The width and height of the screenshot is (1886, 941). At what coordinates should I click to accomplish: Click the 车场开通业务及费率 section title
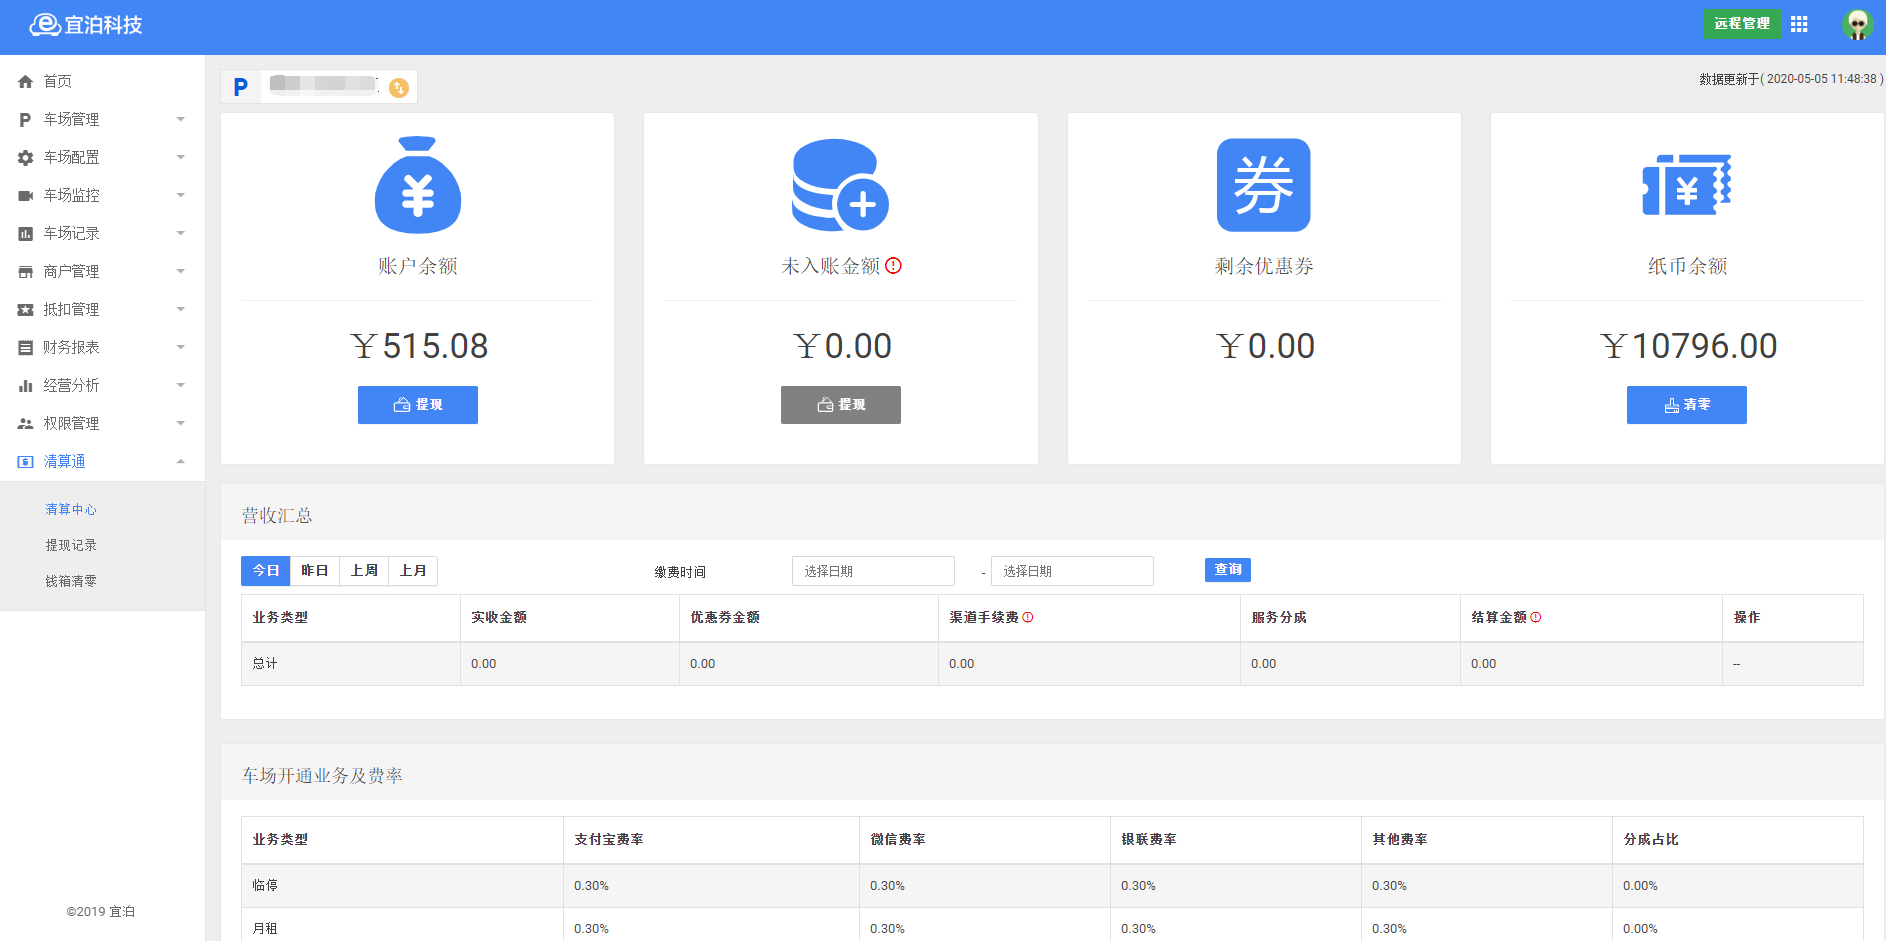point(322,776)
